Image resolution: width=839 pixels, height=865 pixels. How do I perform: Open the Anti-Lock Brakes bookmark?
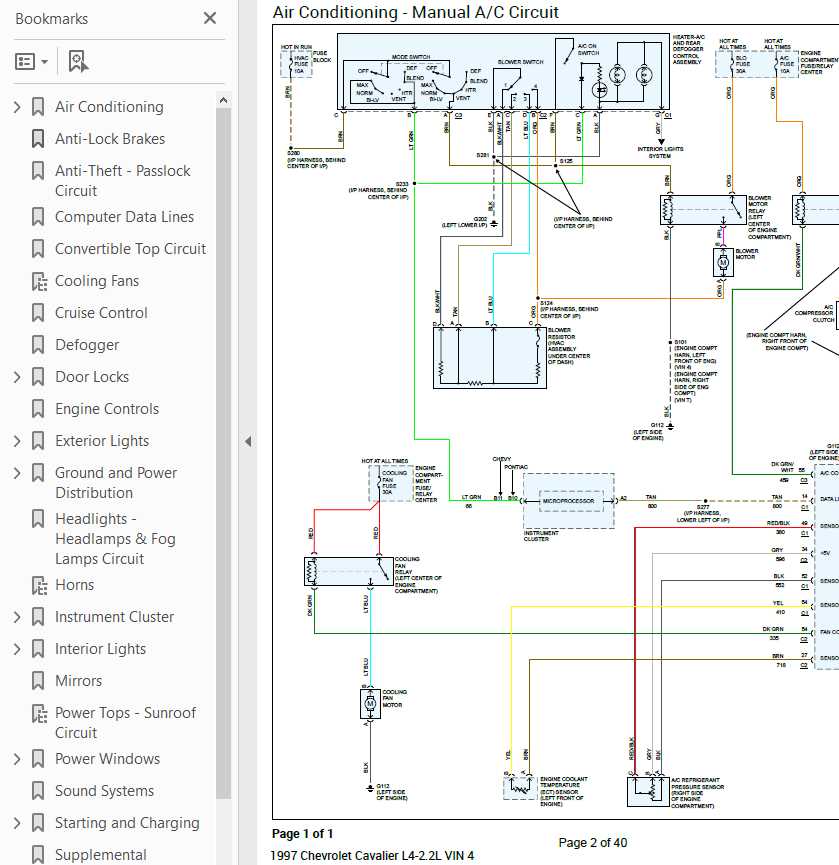110,138
